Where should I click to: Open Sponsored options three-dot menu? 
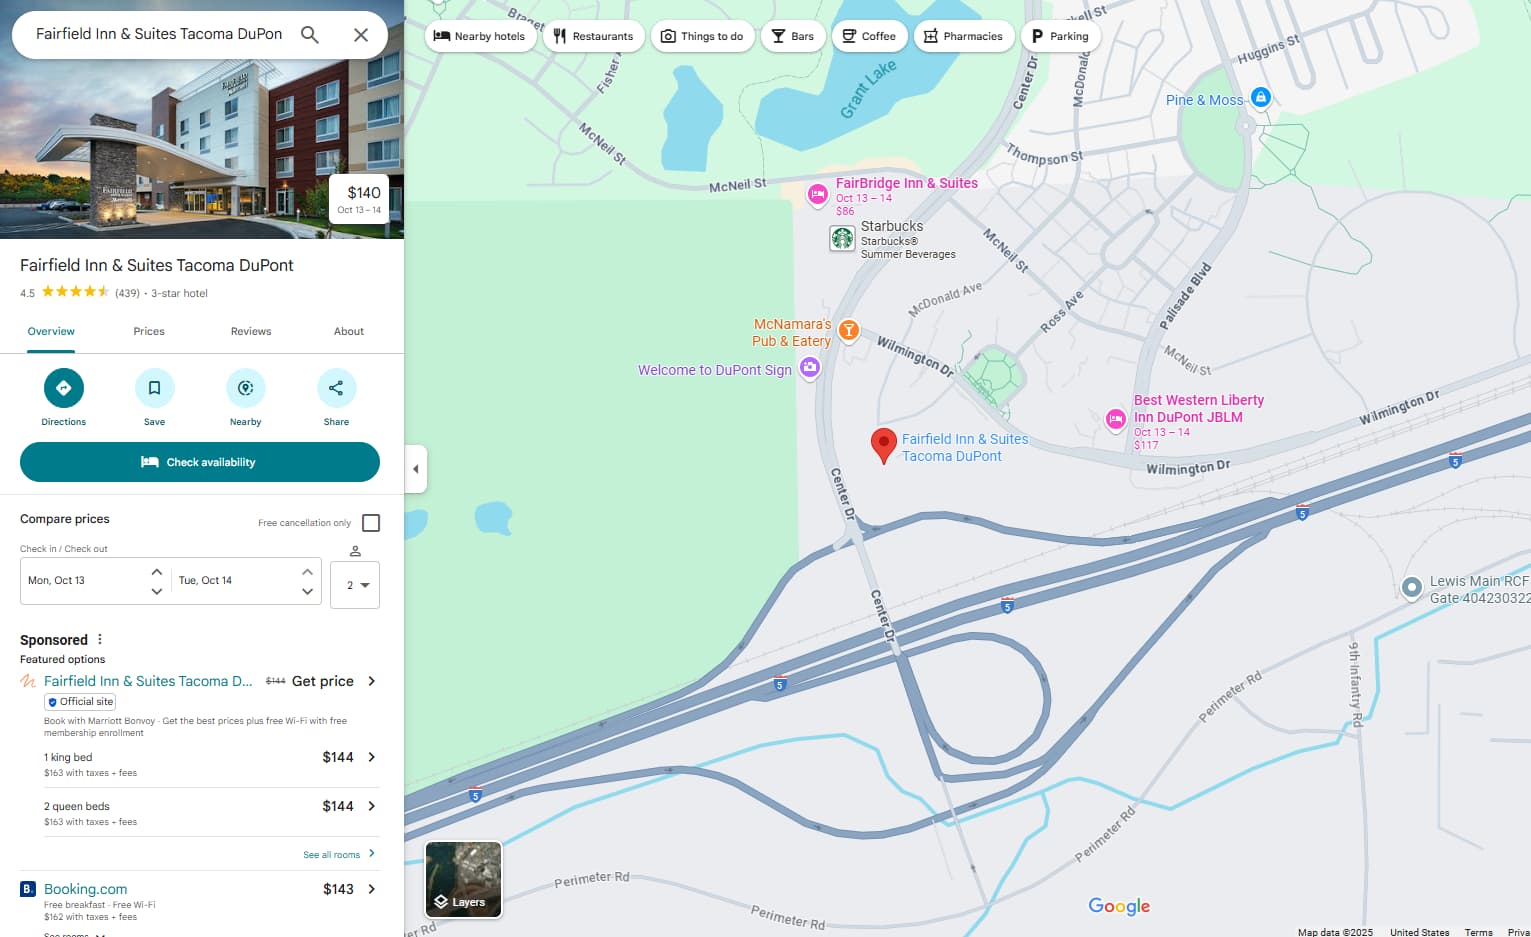[x=100, y=640]
